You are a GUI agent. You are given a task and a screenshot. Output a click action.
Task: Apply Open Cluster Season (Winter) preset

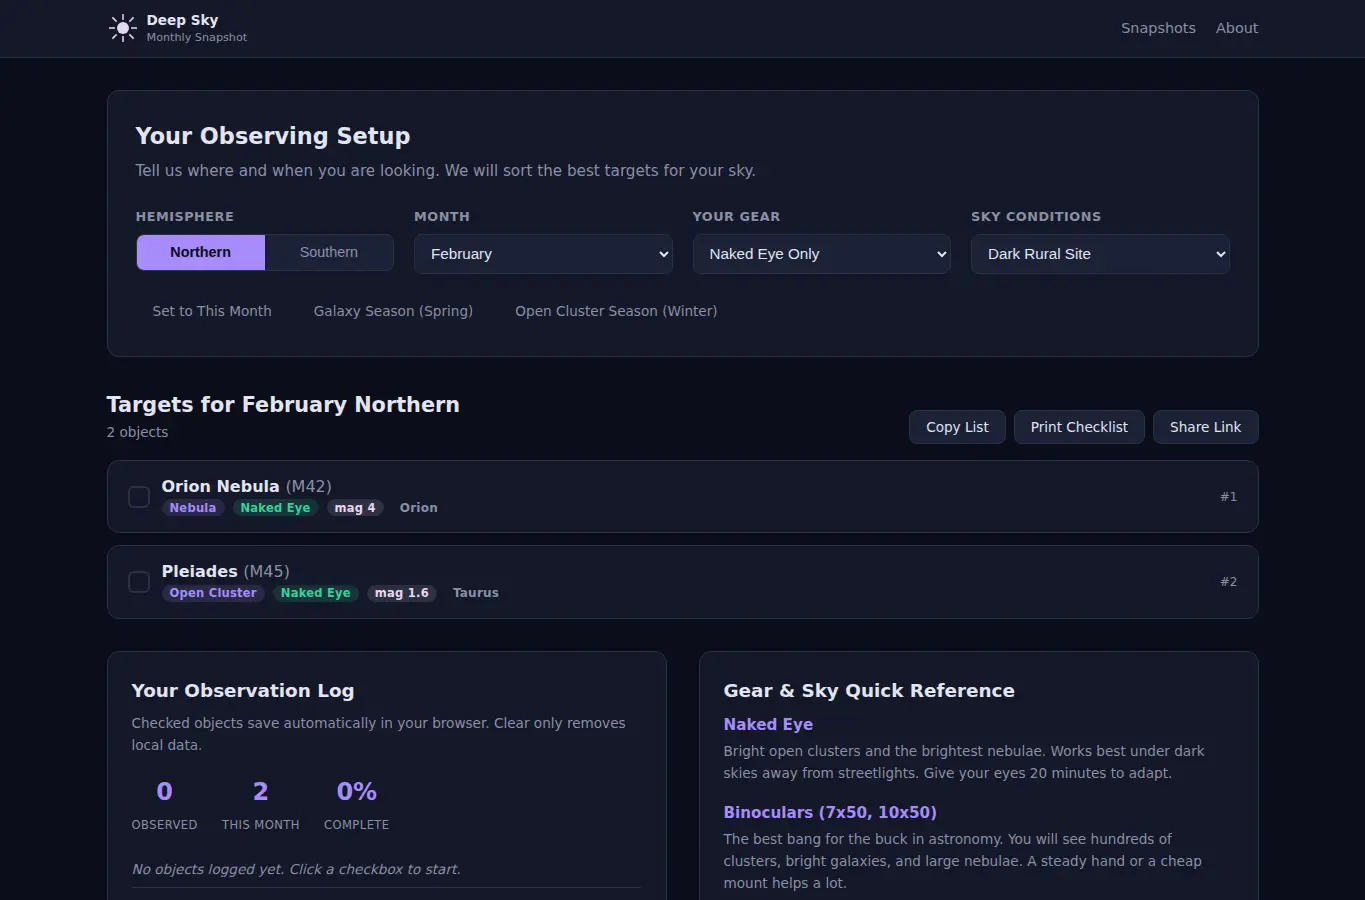(x=616, y=311)
